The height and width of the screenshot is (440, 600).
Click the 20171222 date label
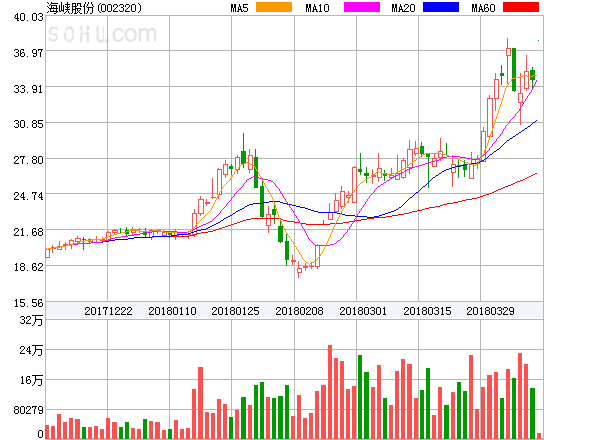click(x=108, y=311)
